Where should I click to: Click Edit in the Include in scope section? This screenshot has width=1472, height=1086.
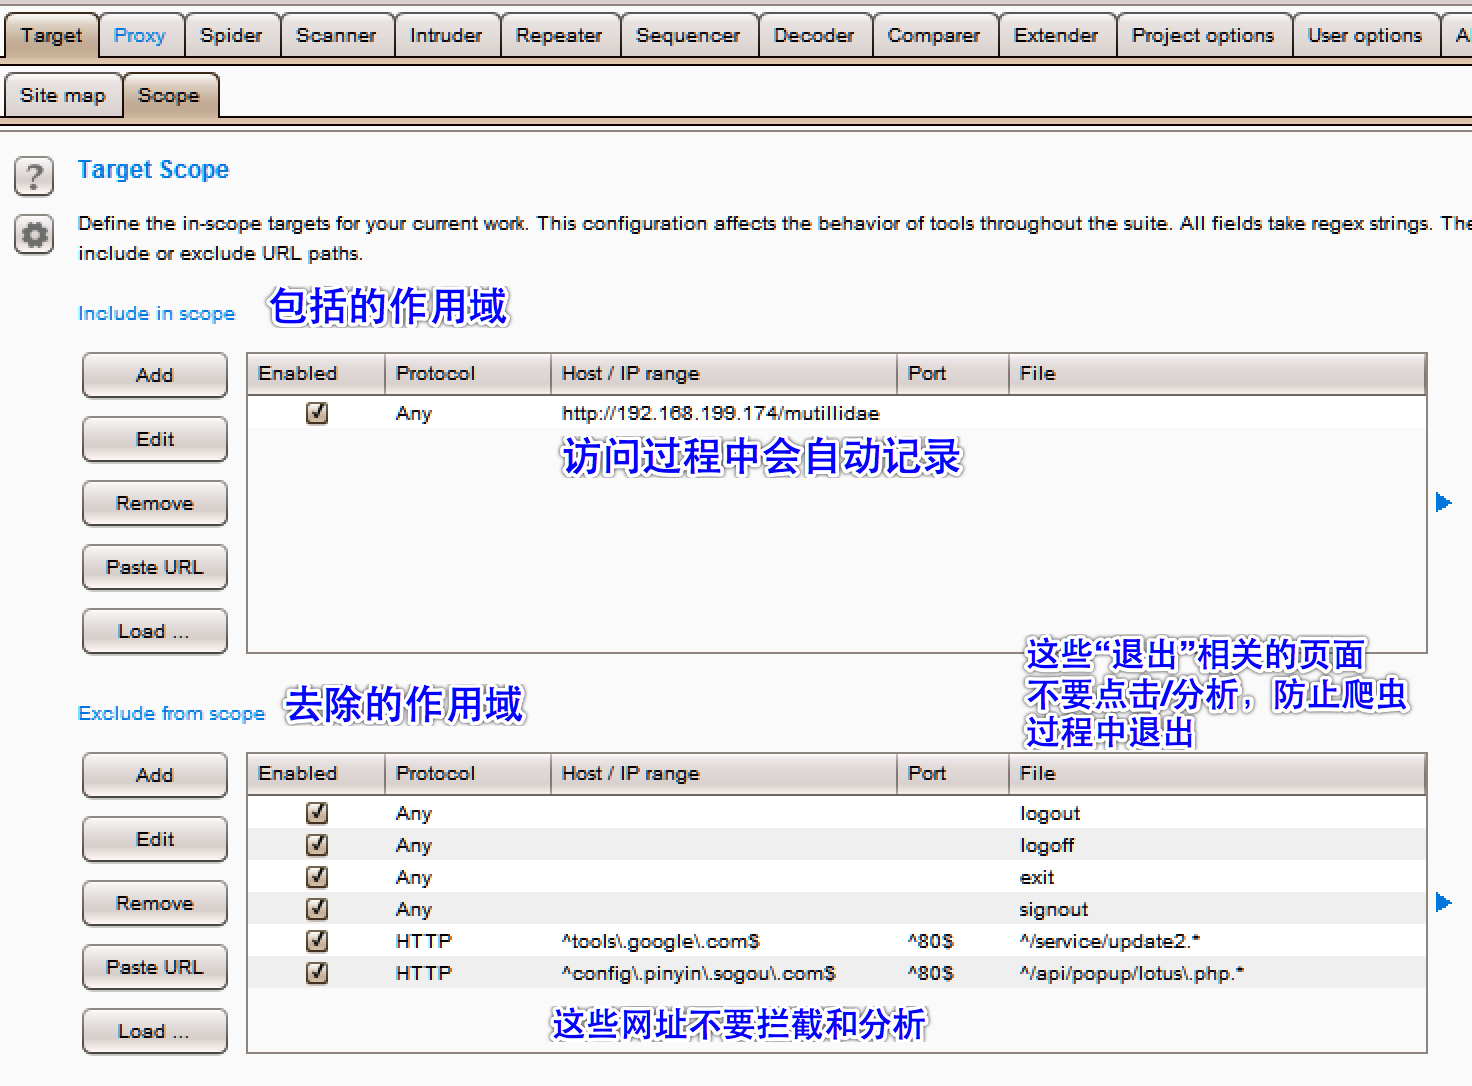tap(154, 439)
